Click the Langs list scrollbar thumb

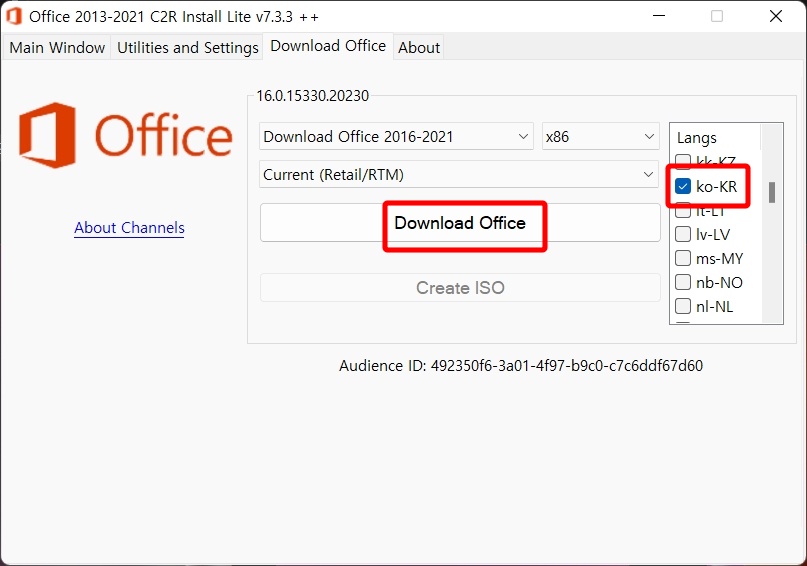click(x=771, y=192)
